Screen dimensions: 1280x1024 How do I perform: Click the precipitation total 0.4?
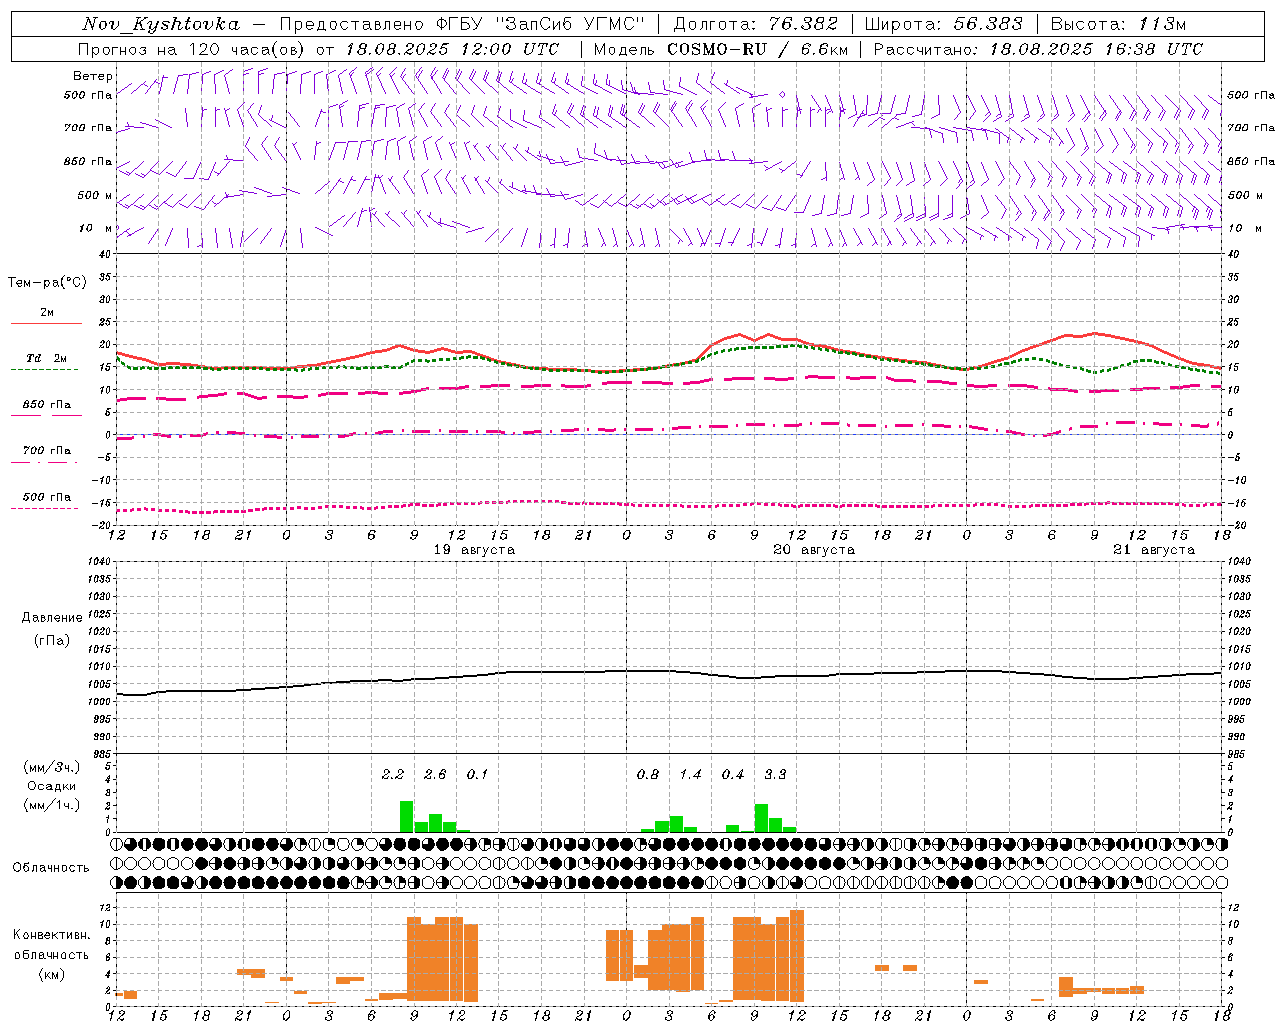click(733, 774)
